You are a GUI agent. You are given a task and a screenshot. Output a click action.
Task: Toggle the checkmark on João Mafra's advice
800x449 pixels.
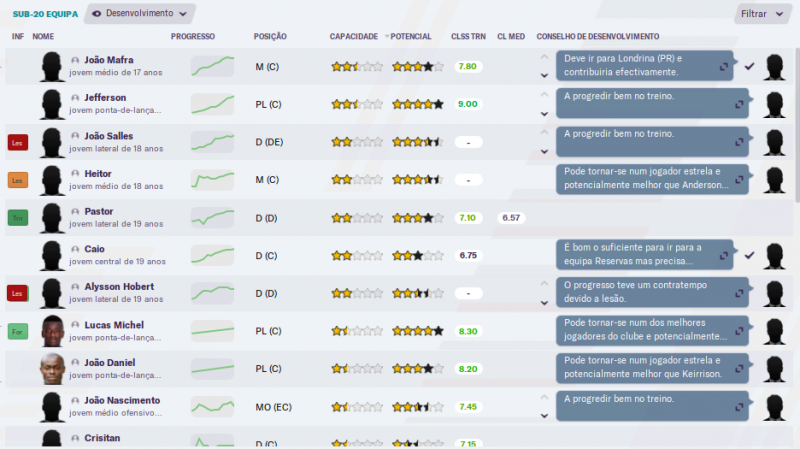[750, 66]
